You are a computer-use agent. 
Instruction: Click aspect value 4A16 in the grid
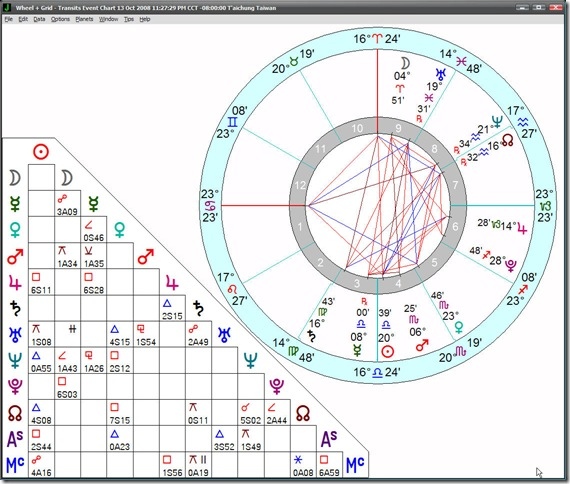tap(41, 473)
